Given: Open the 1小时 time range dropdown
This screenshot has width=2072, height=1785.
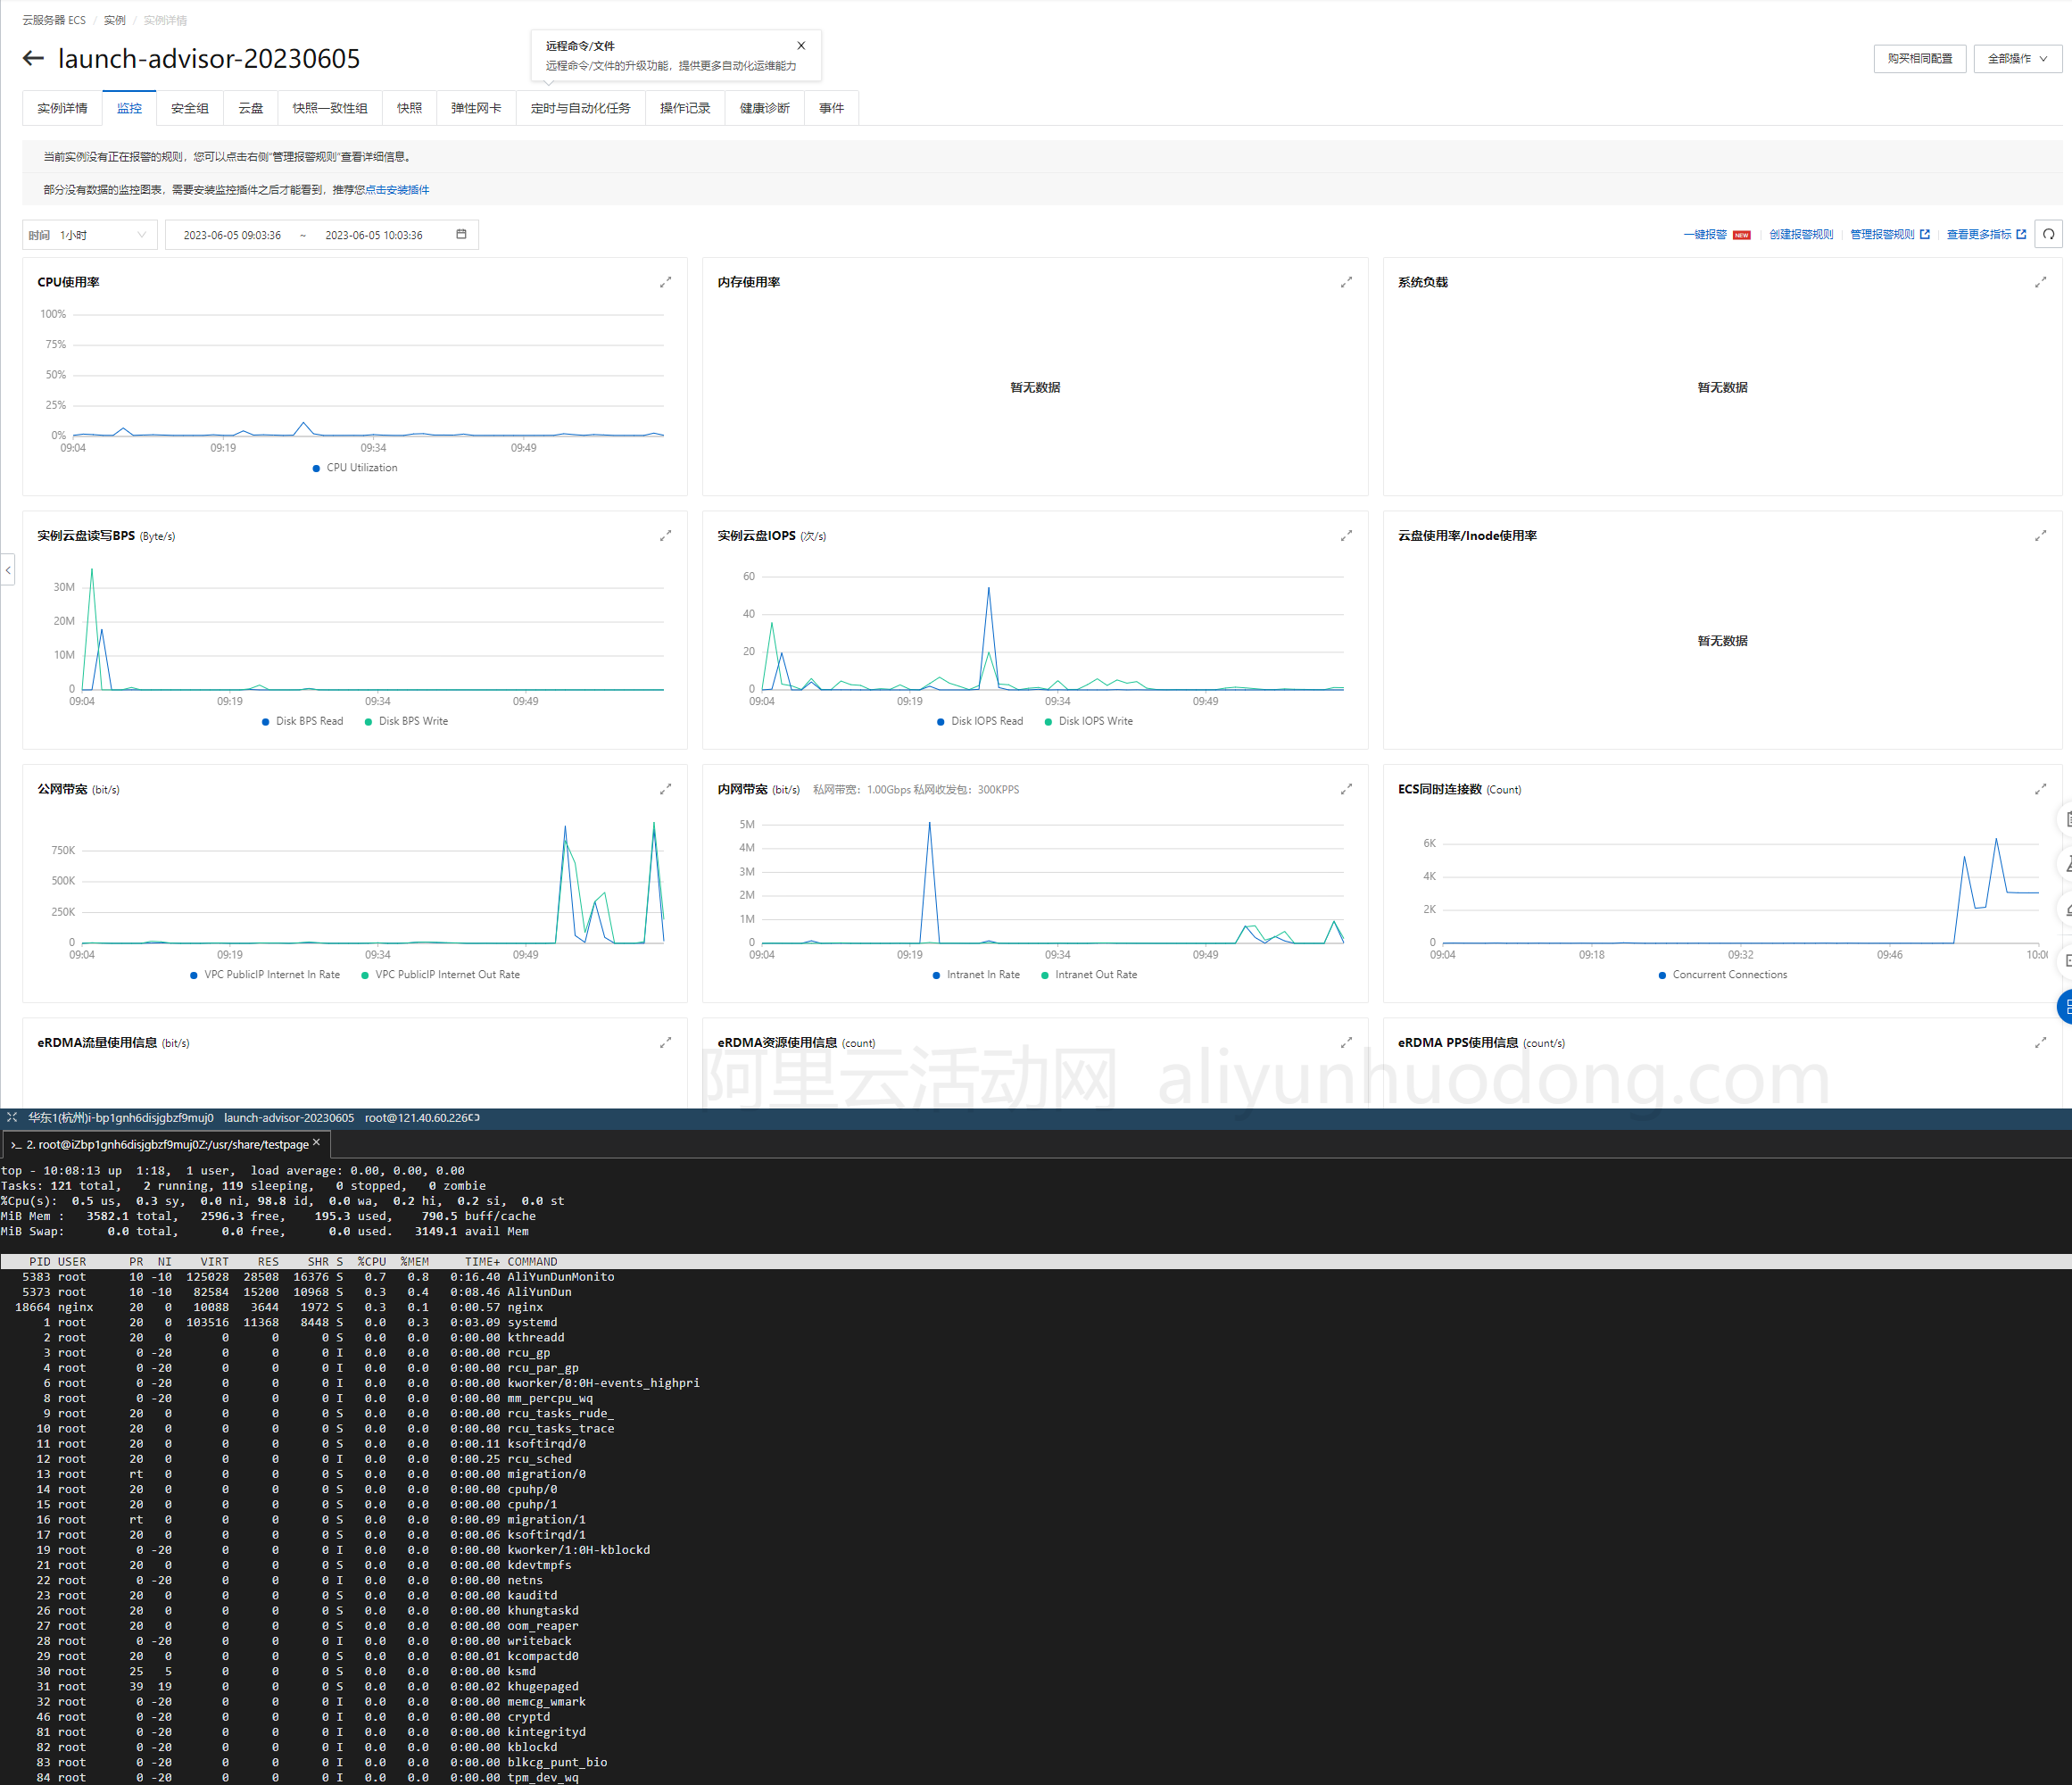Looking at the screenshot, I should (x=89, y=235).
